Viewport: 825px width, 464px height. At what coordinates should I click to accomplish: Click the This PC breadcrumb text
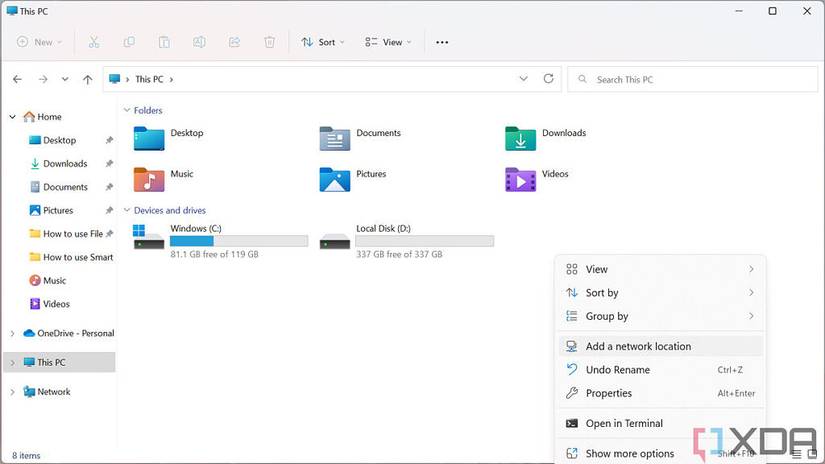pos(149,79)
